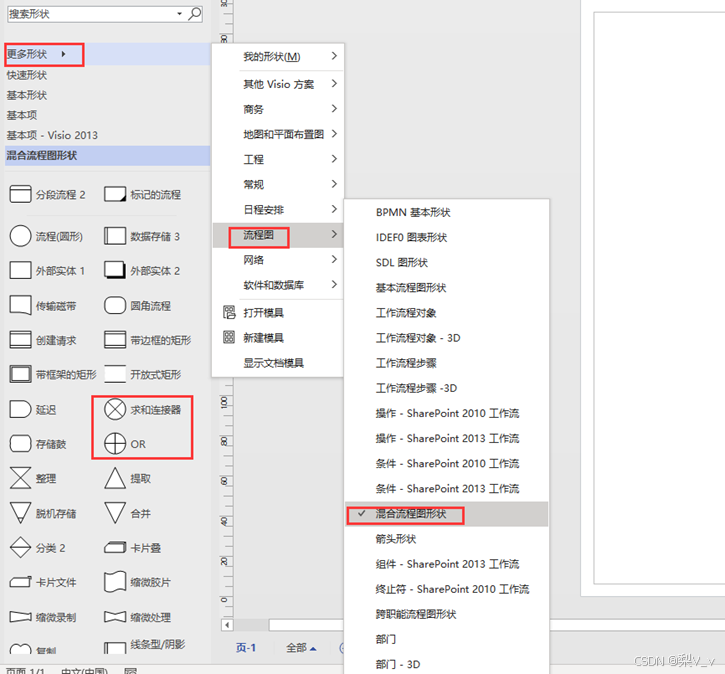The height and width of the screenshot is (674, 725).
Task: Click the 新建模具 icon in menu
Action: [229, 337]
